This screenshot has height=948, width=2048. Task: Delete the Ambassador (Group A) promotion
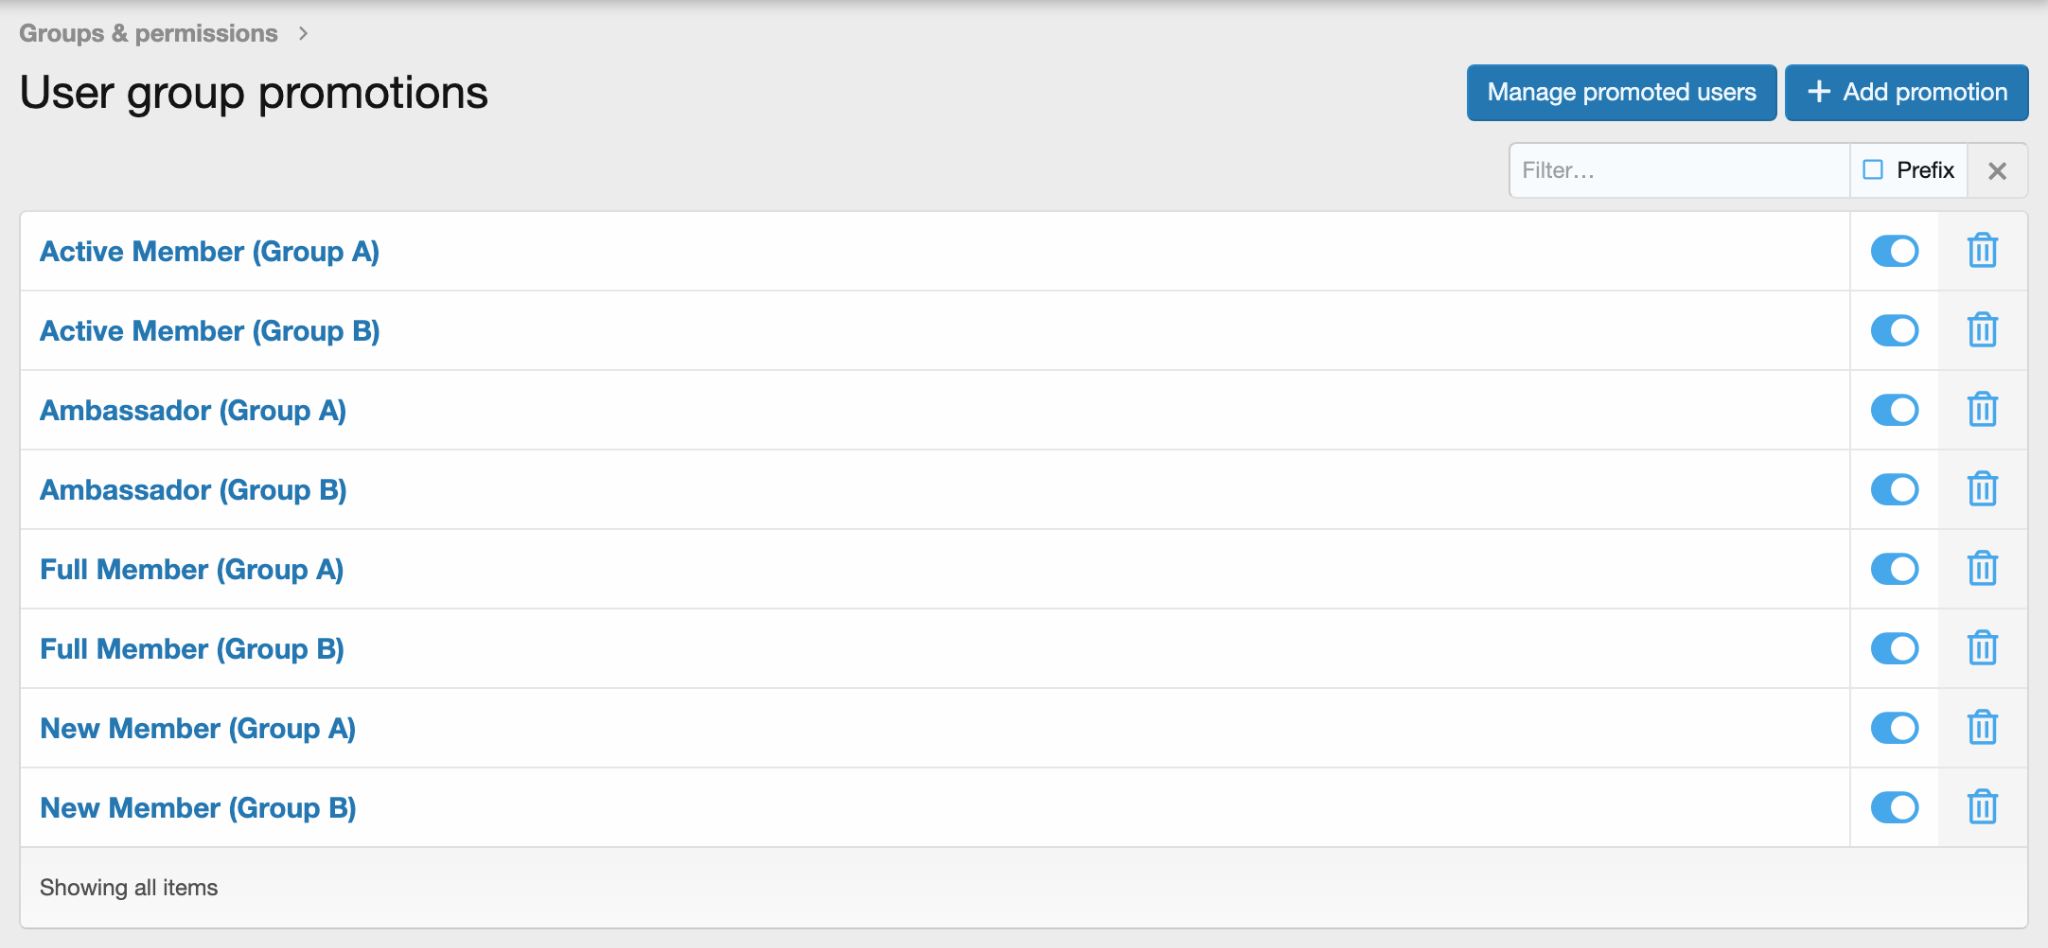[x=1982, y=410]
